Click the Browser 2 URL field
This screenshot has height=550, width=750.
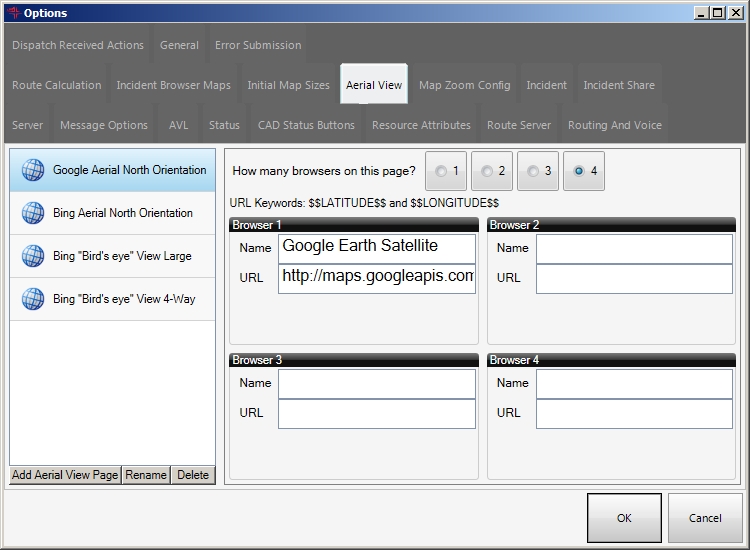634,278
